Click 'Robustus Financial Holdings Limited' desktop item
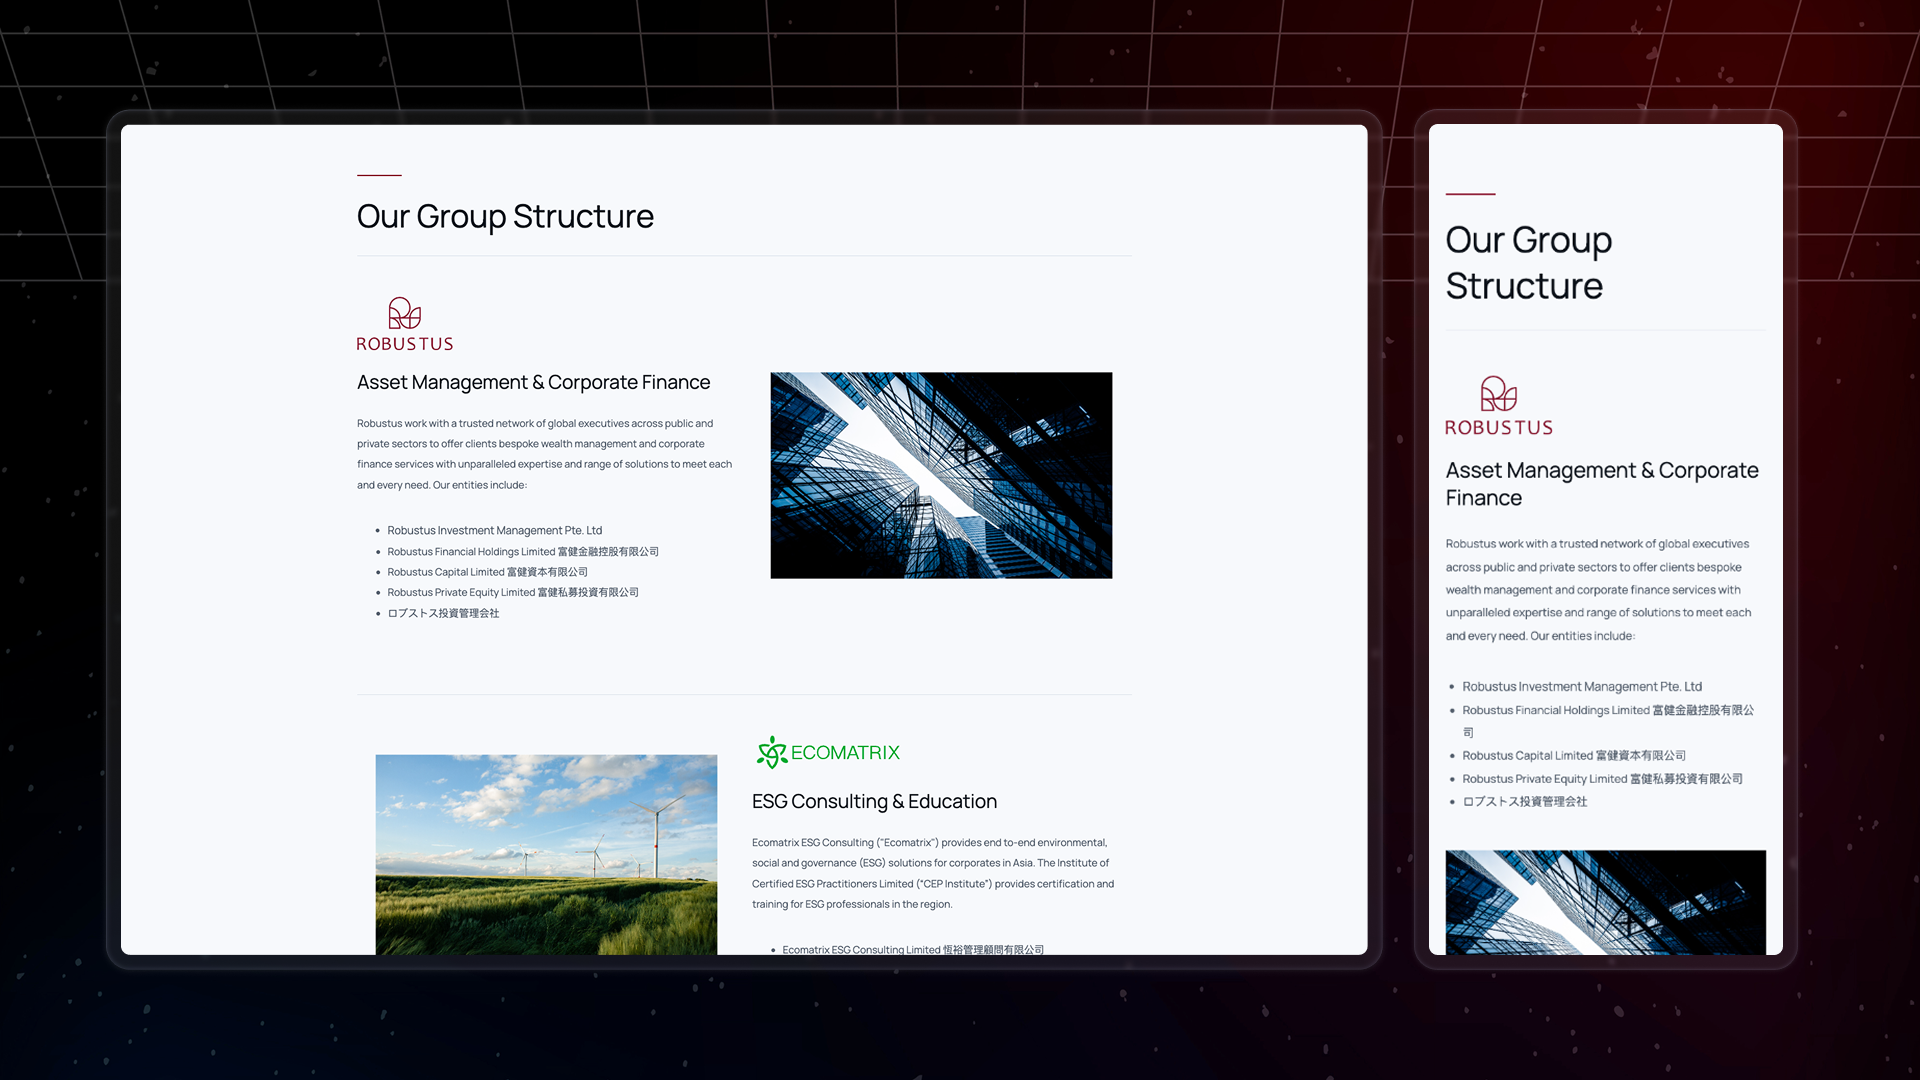The image size is (1920, 1080). 522,552
